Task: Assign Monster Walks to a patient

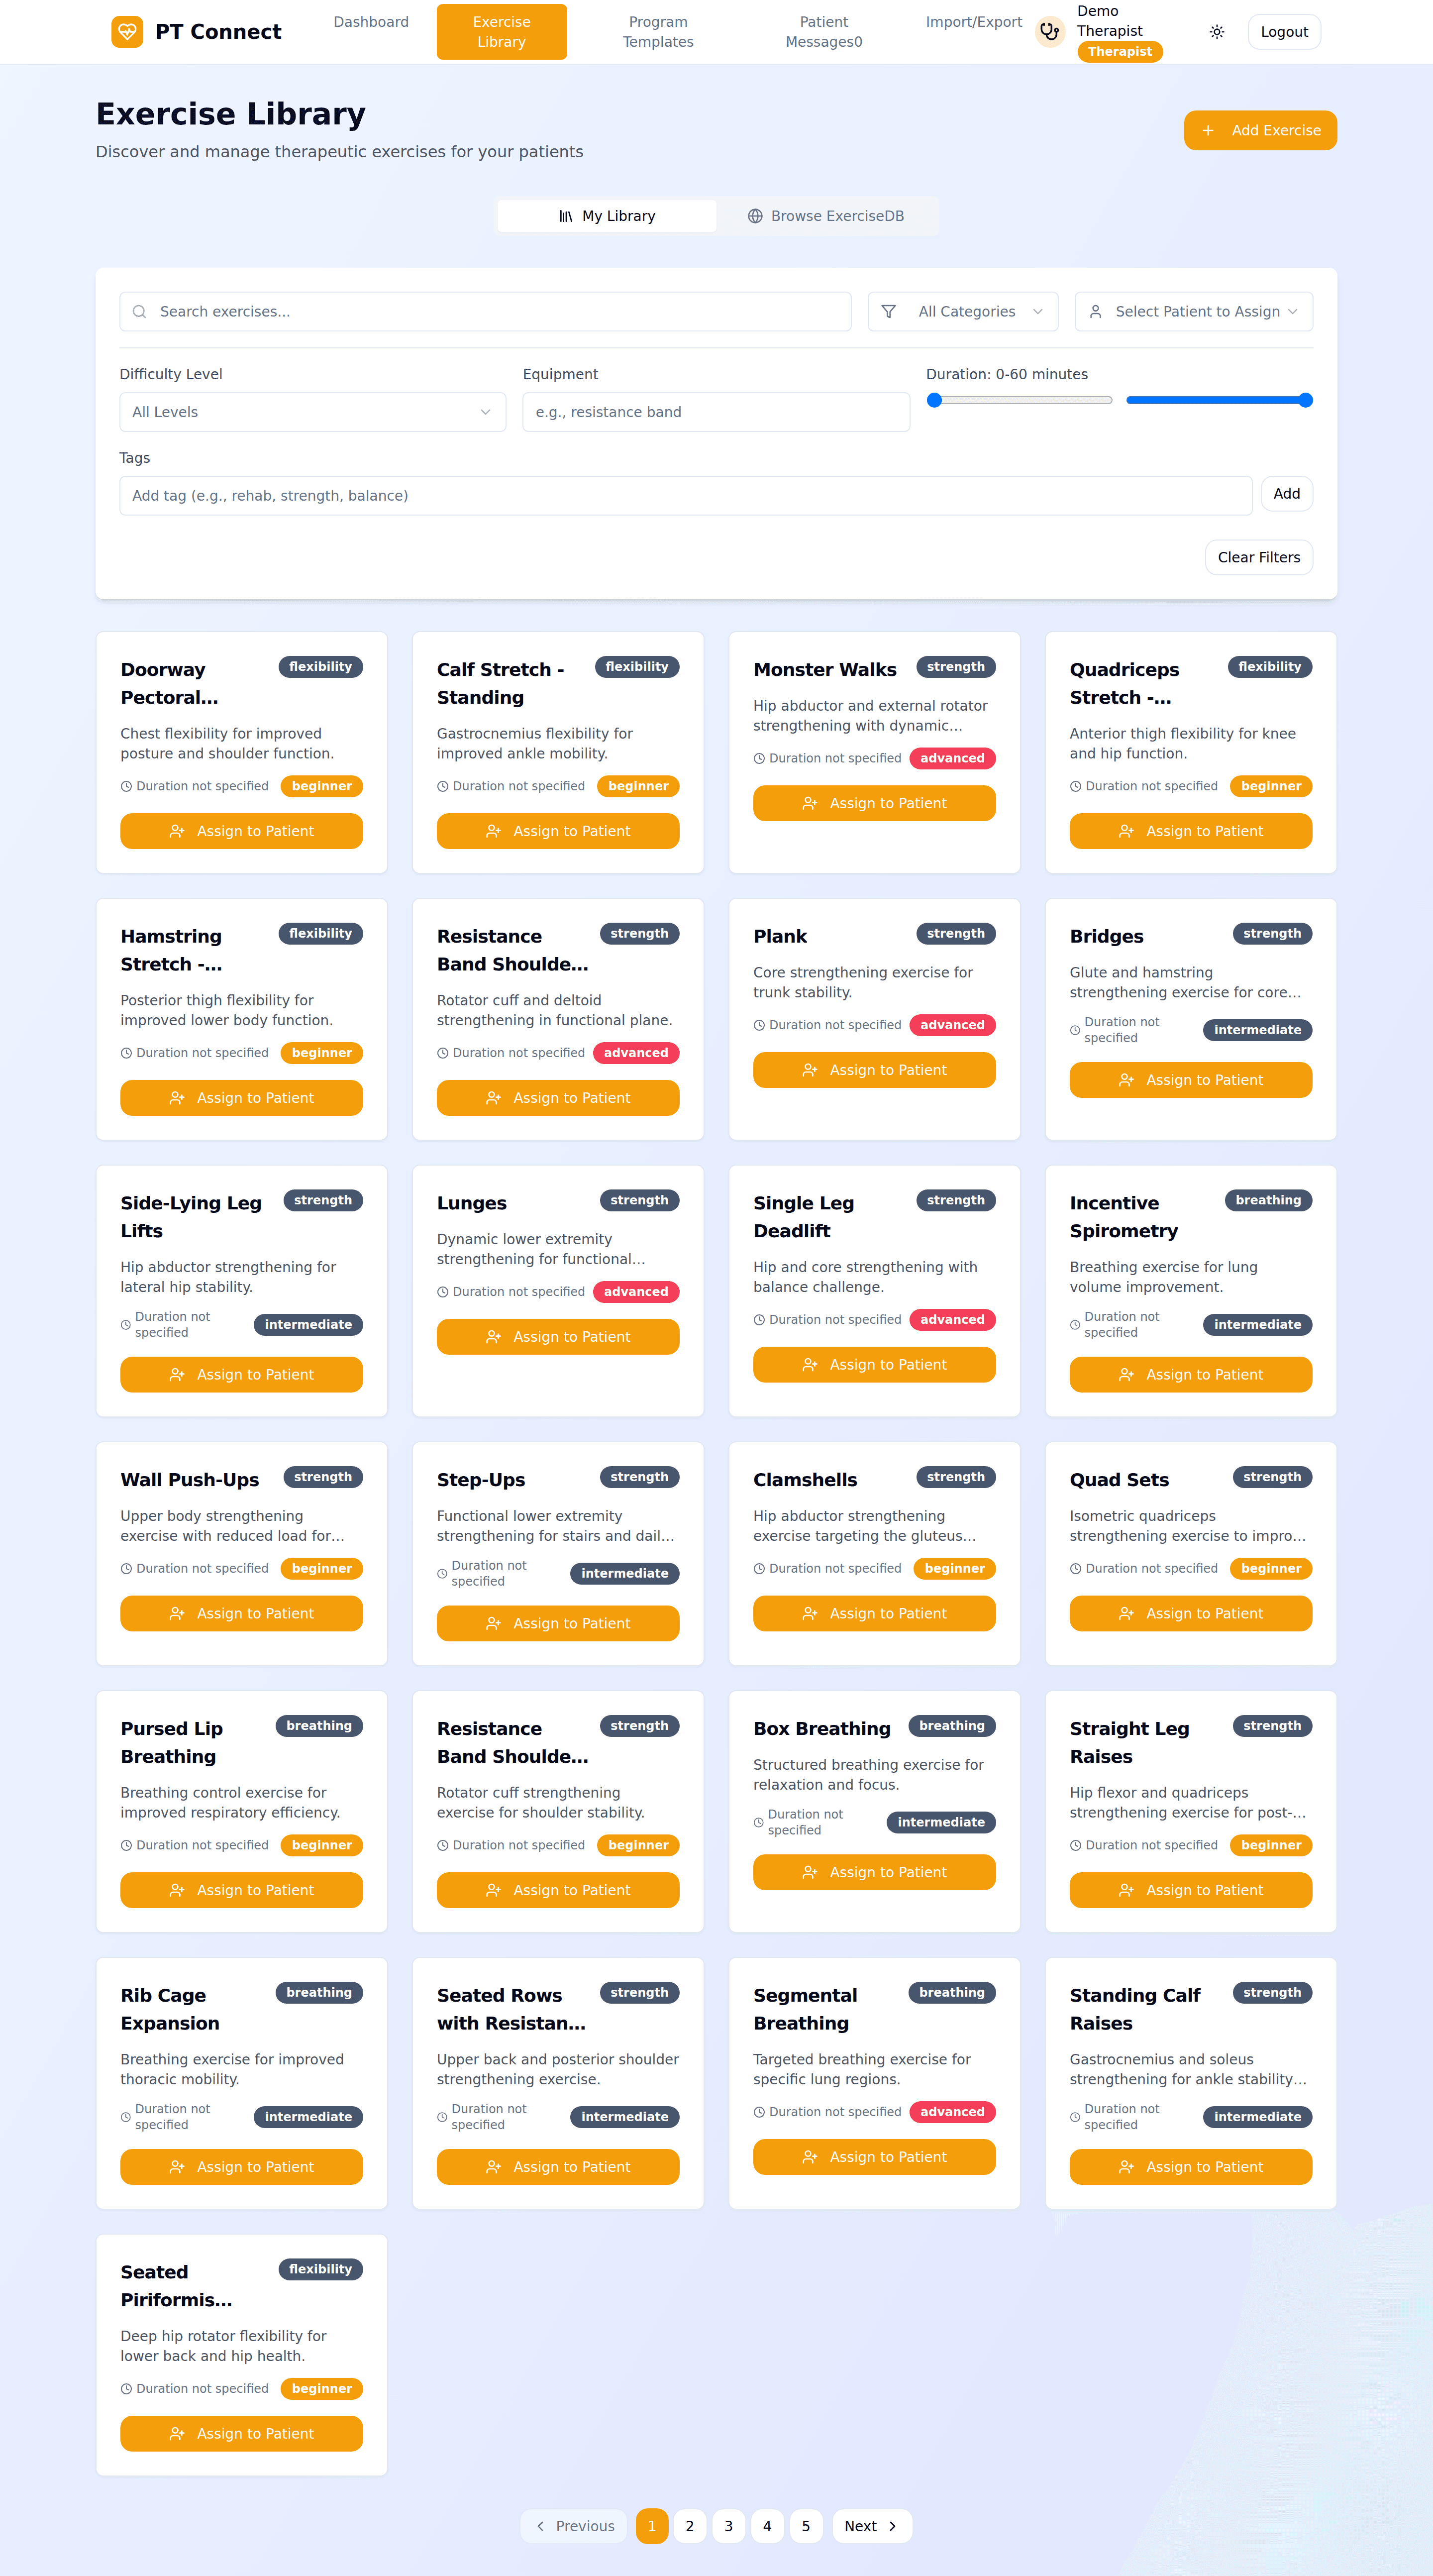Action: click(x=874, y=803)
